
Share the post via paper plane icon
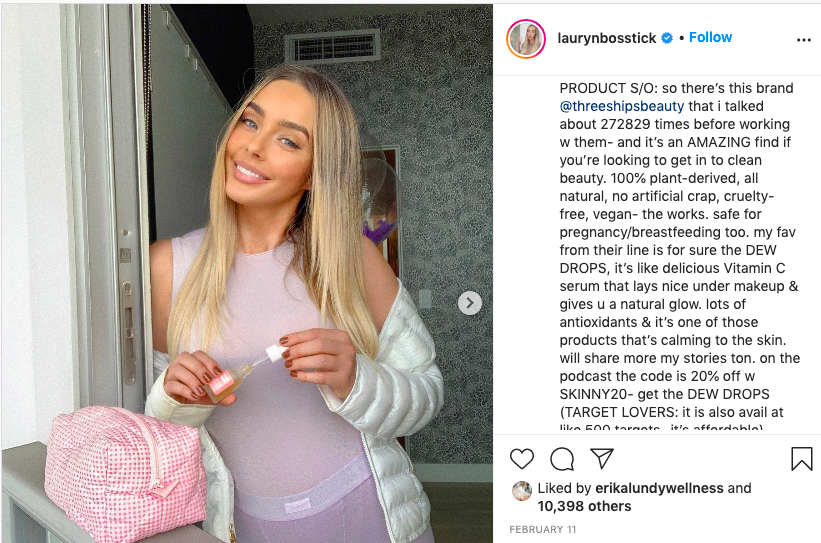tap(602, 458)
